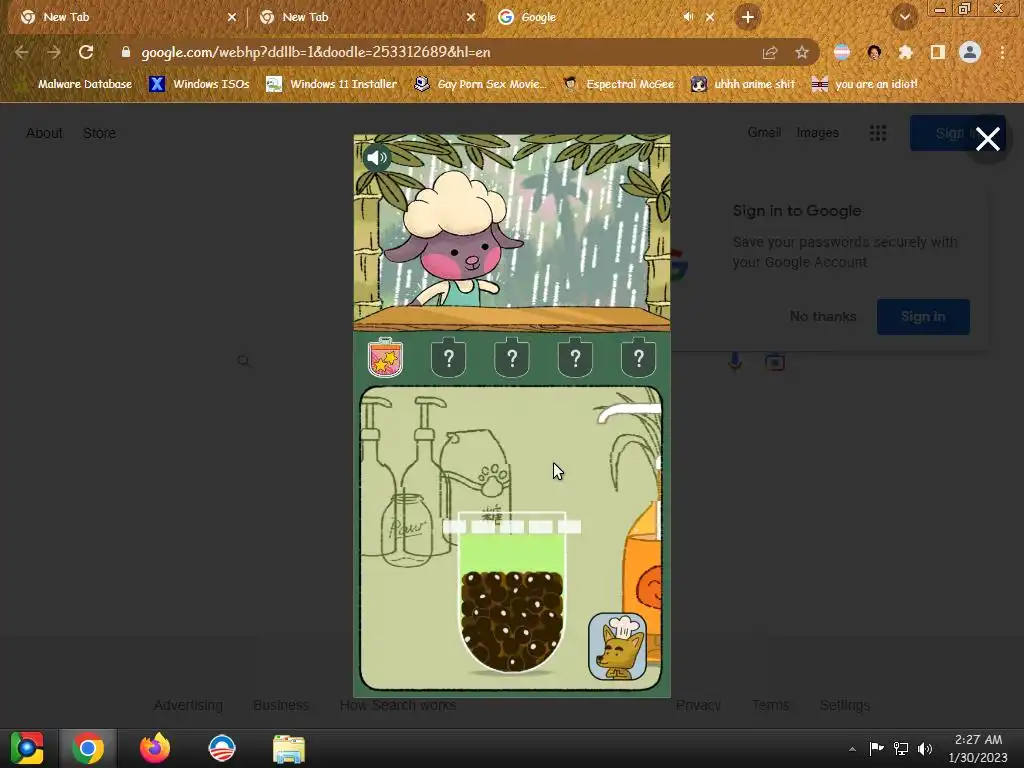Switch to the first New Tab
Screen dimensions: 1024x768
point(127,18)
